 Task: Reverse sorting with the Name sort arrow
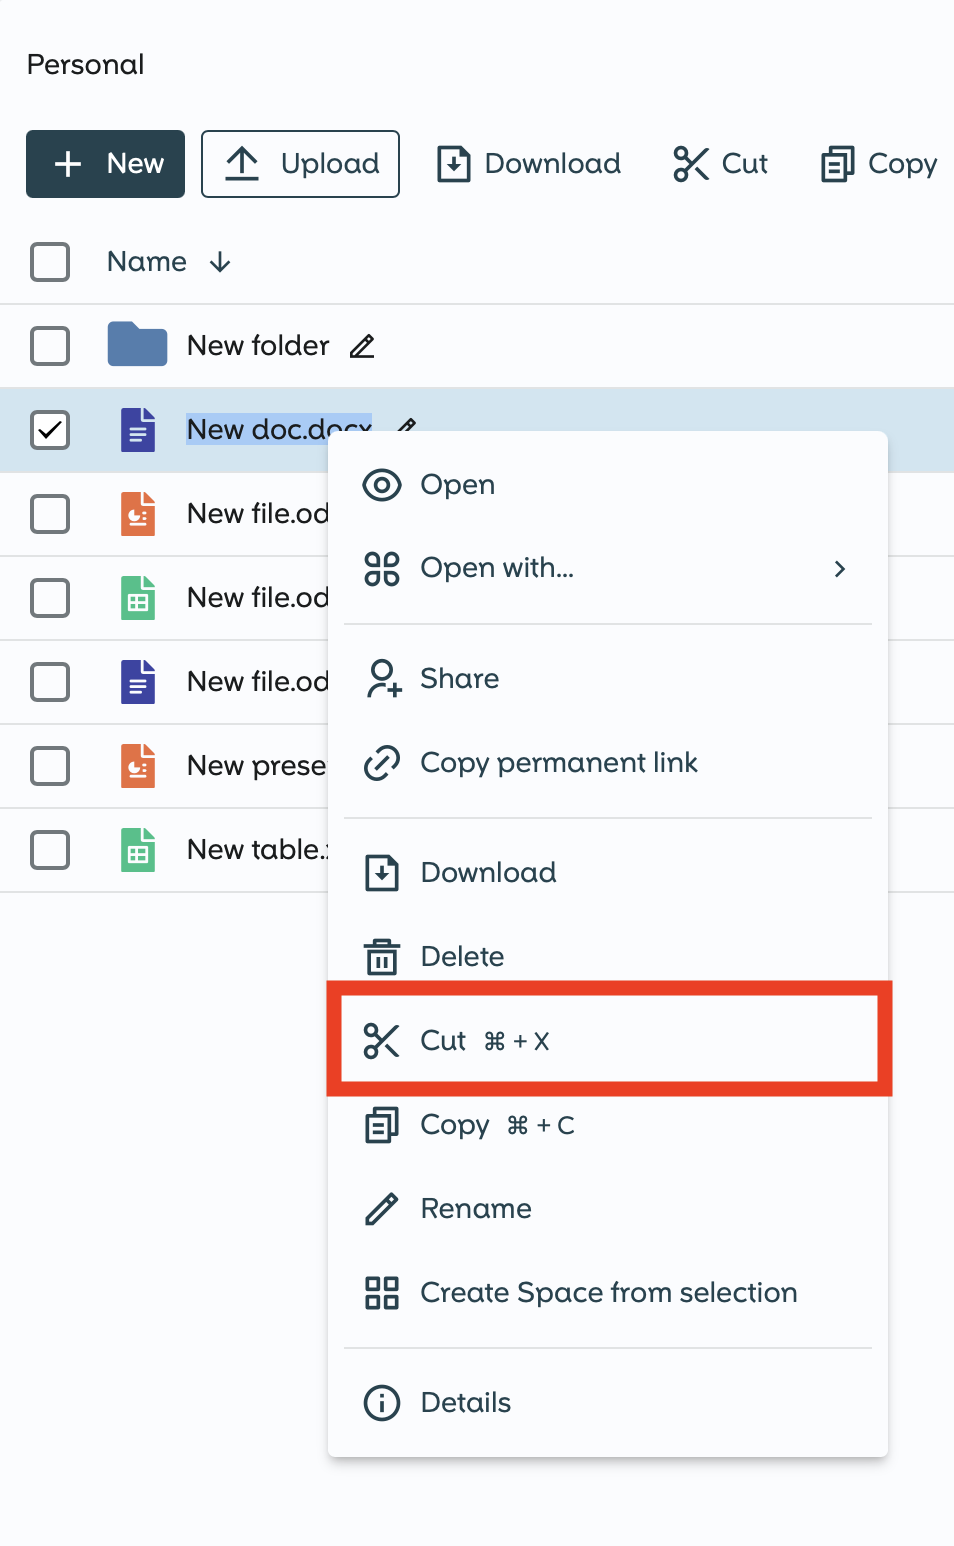pyautogui.click(x=221, y=262)
